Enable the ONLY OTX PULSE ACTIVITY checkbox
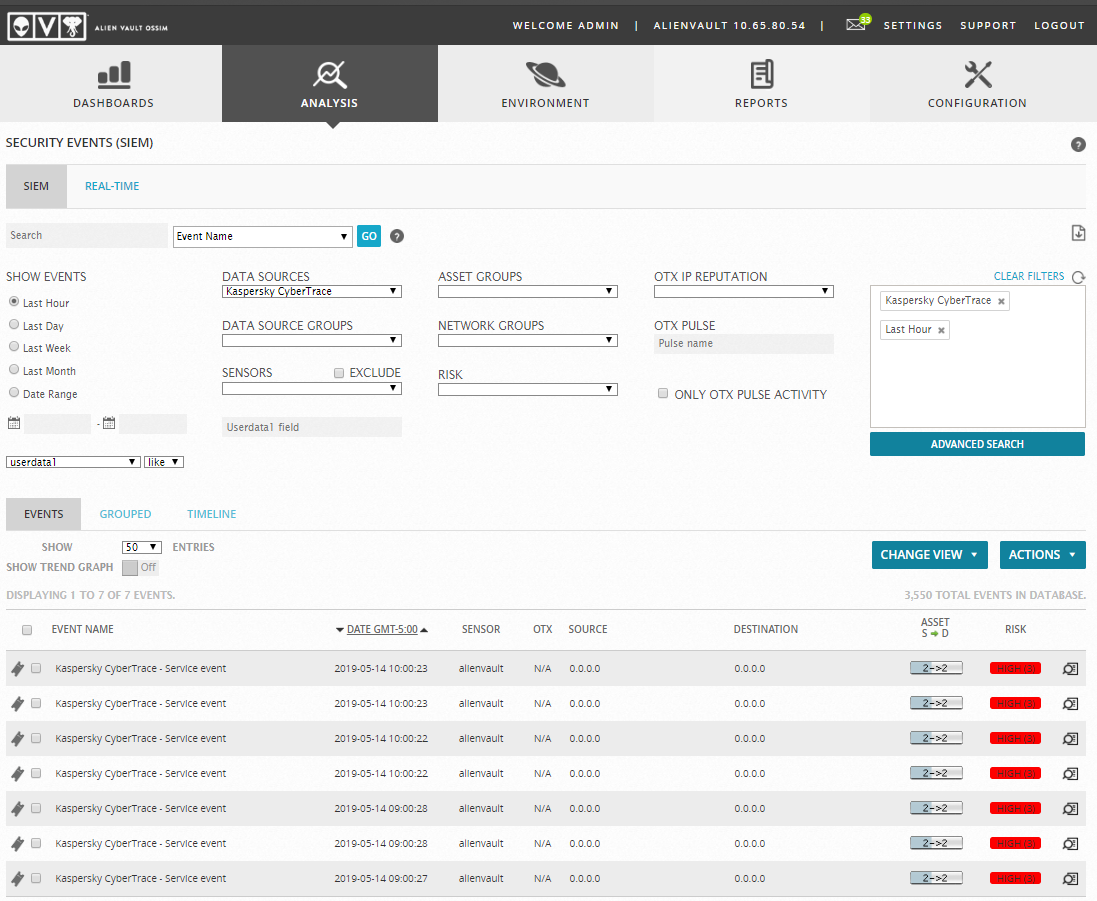The width and height of the screenshot is (1097, 901). tap(663, 393)
